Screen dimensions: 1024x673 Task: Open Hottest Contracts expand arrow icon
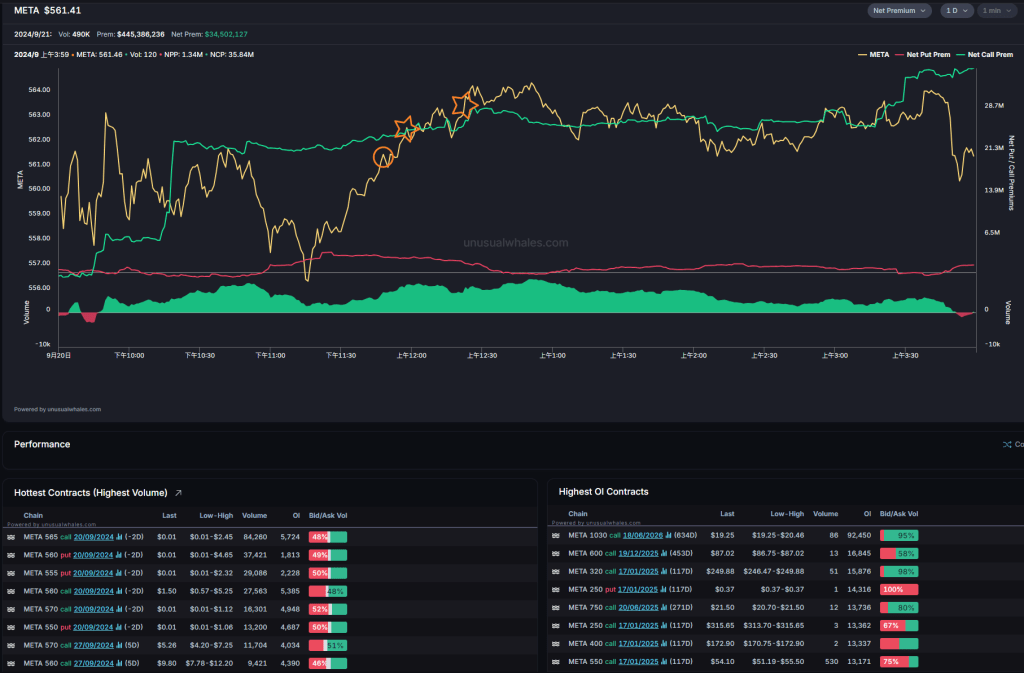[x=179, y=493]
